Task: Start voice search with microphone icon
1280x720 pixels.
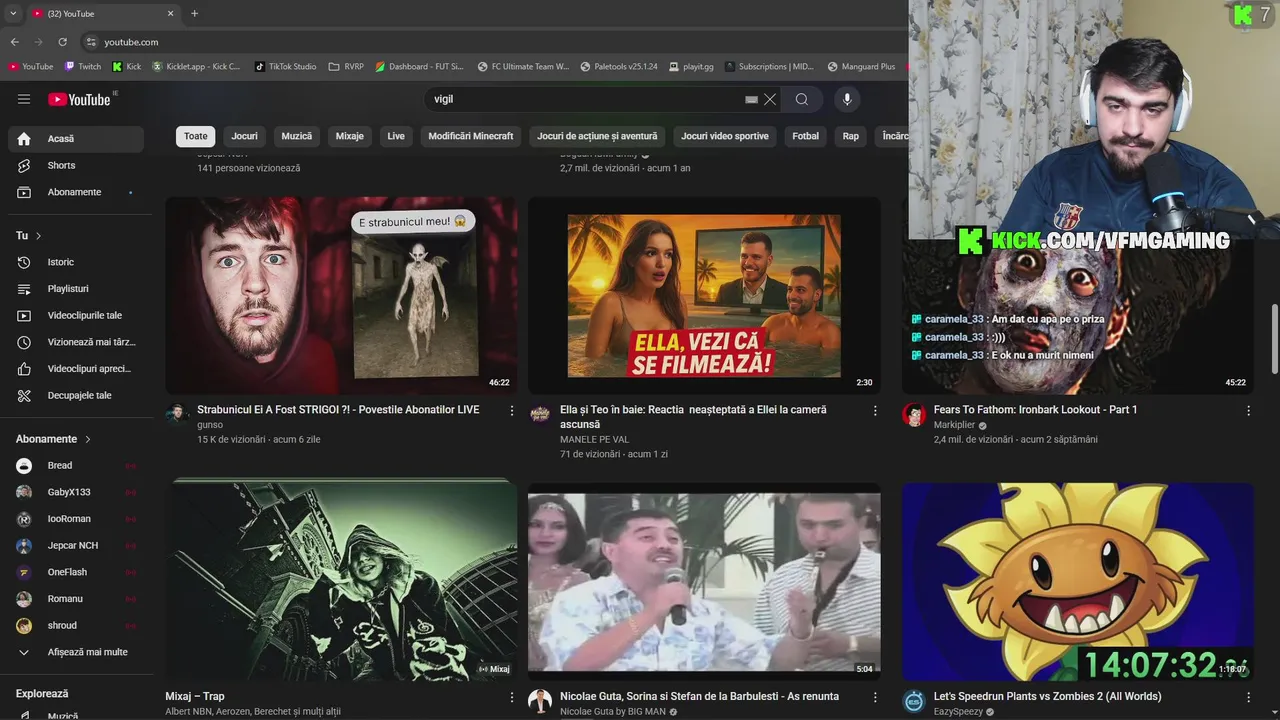Action: click(x=847, y=99)
